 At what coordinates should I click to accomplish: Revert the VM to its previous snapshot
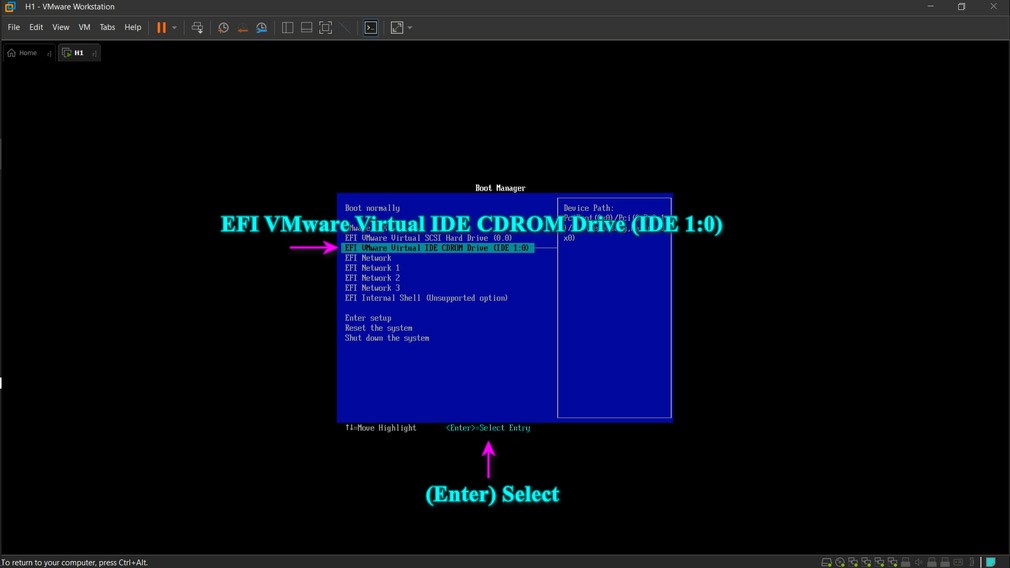point(242,28)
